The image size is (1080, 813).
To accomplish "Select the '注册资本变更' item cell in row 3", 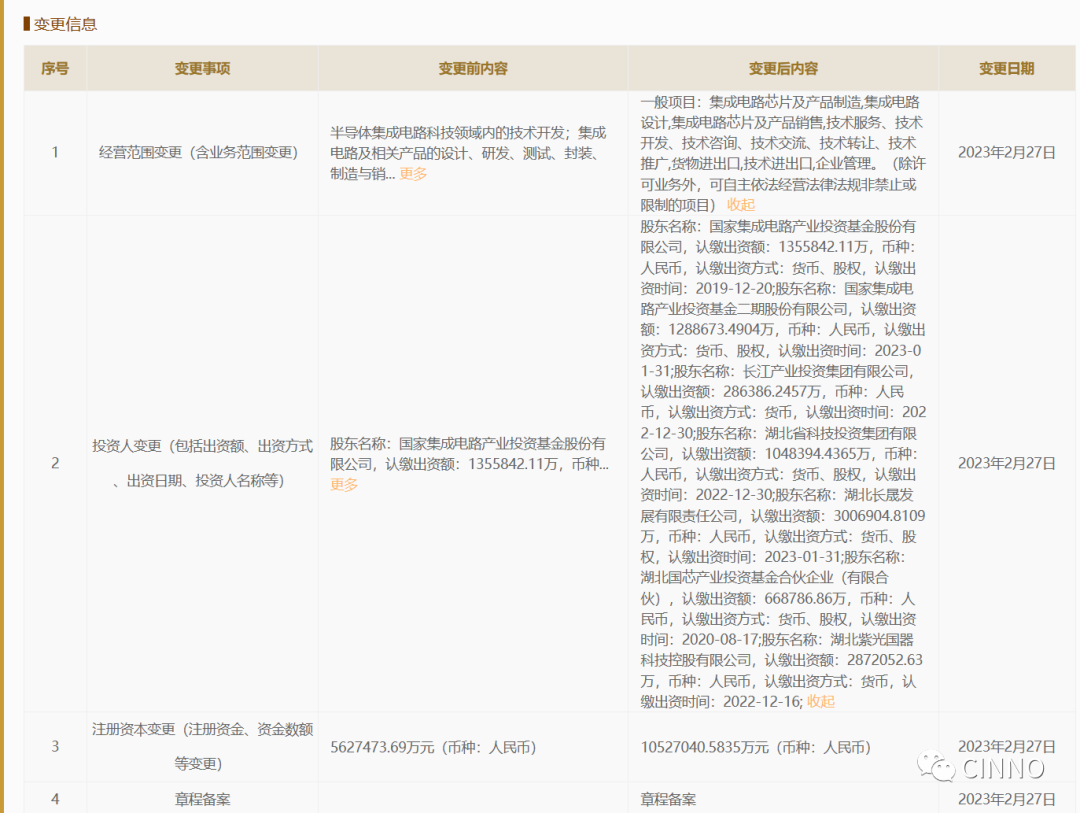I will [x=202, y=746].
